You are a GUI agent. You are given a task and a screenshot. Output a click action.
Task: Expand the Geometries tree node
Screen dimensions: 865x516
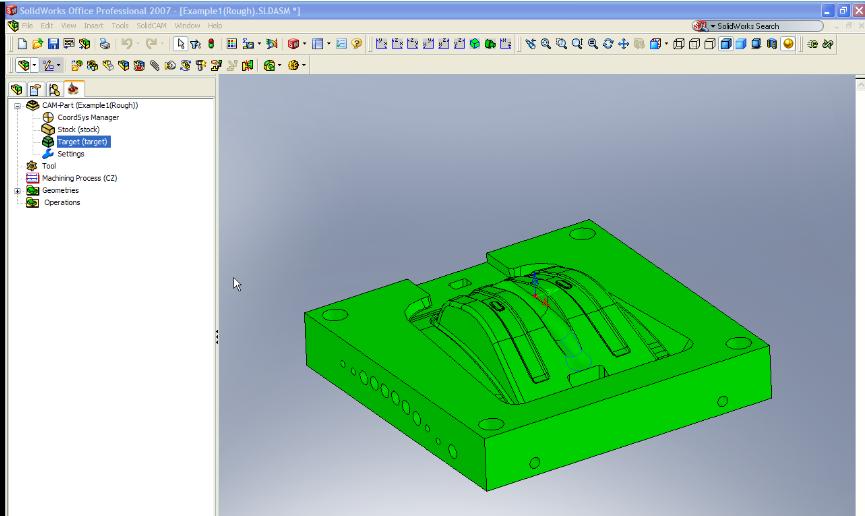(18, 191)
